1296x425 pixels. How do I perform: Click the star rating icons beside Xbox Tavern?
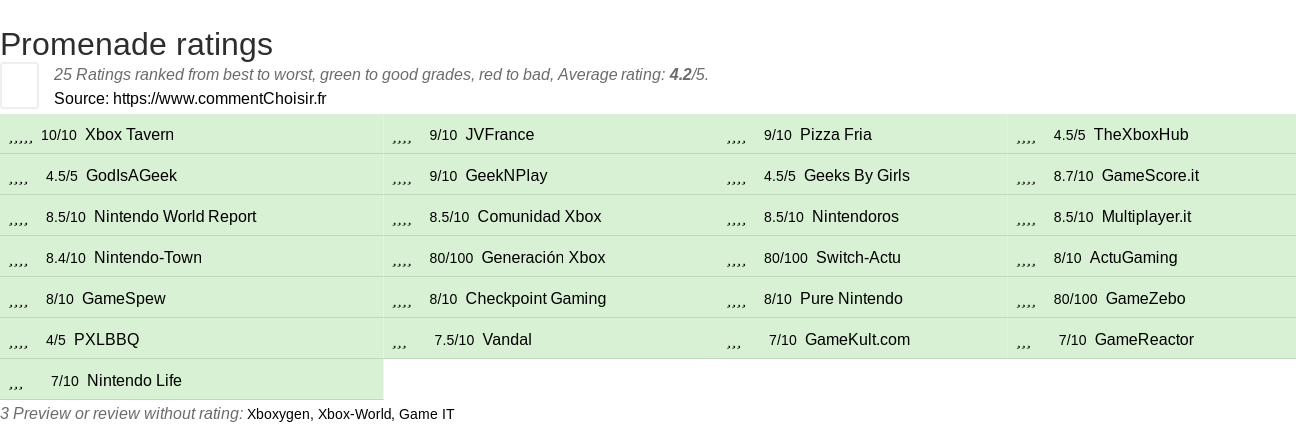tap(21, 136)
